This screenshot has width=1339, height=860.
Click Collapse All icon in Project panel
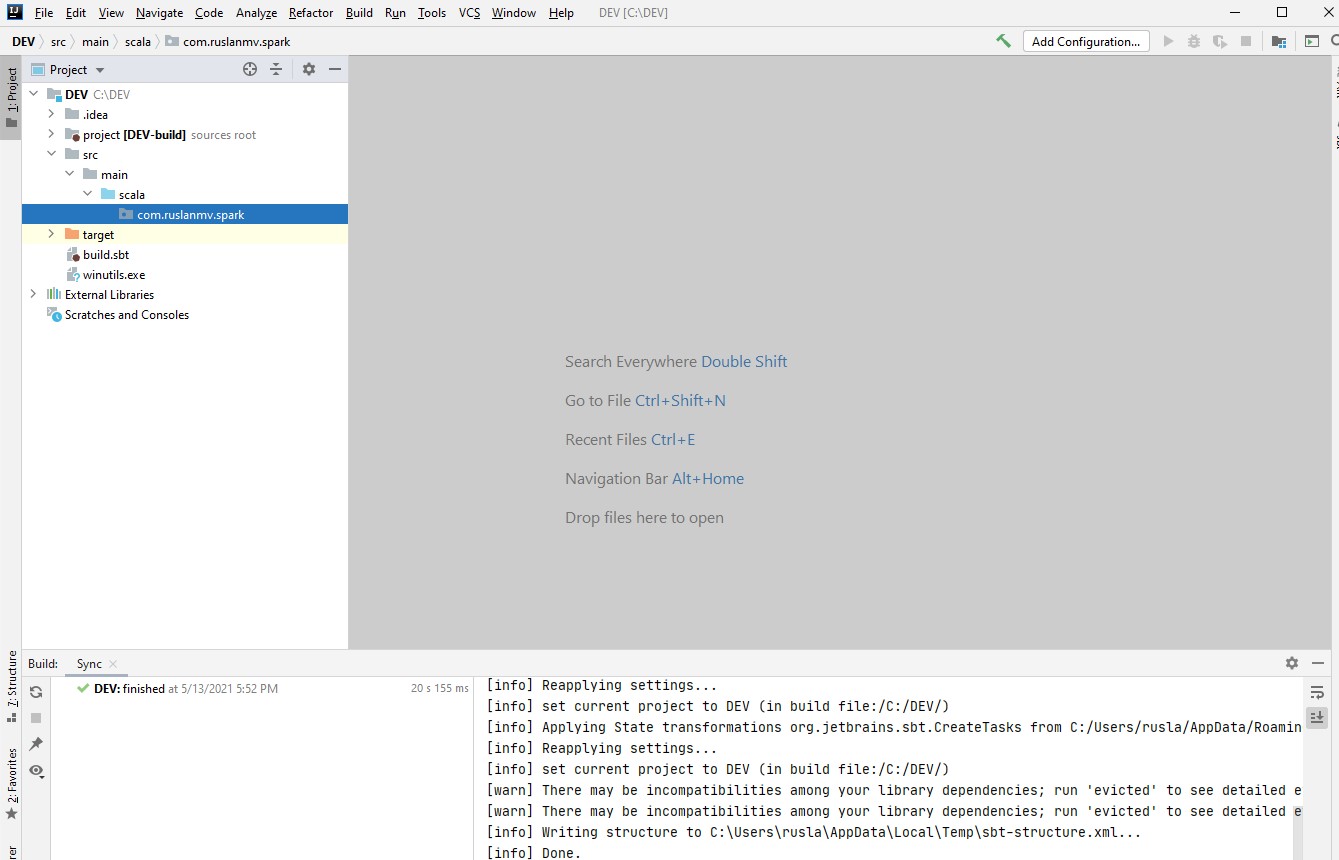(276, 69)
